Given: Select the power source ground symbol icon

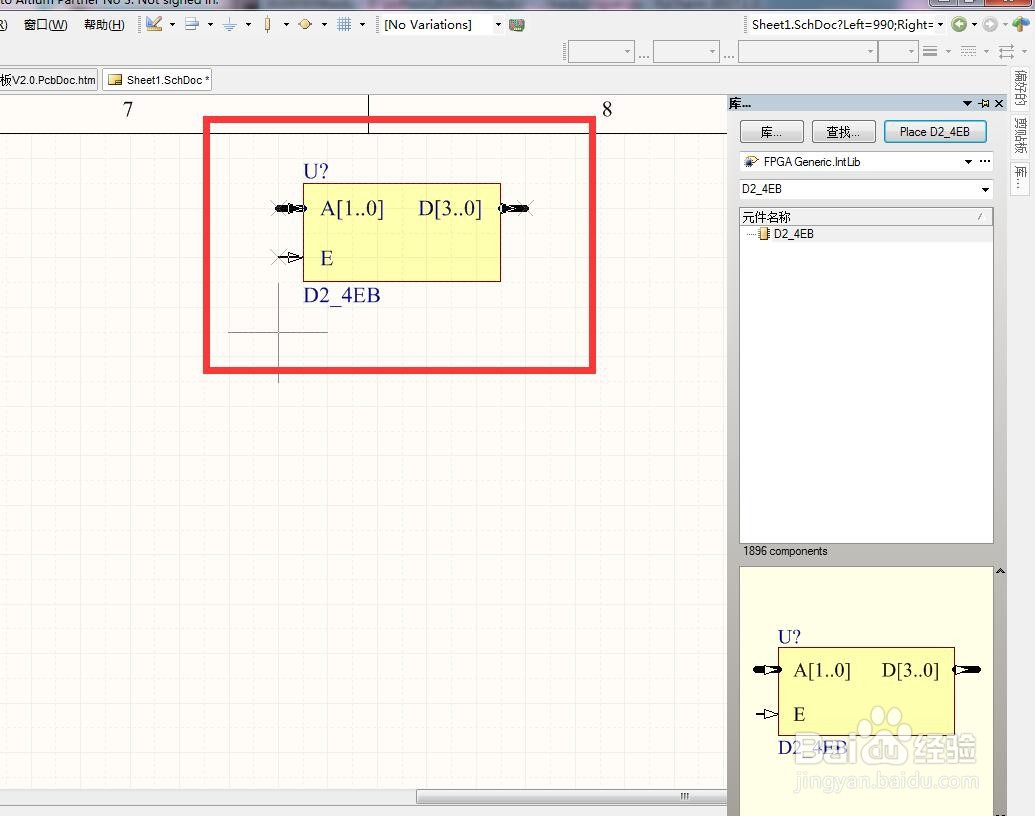Looking at the screenshot, I should (x=230, y=24).
